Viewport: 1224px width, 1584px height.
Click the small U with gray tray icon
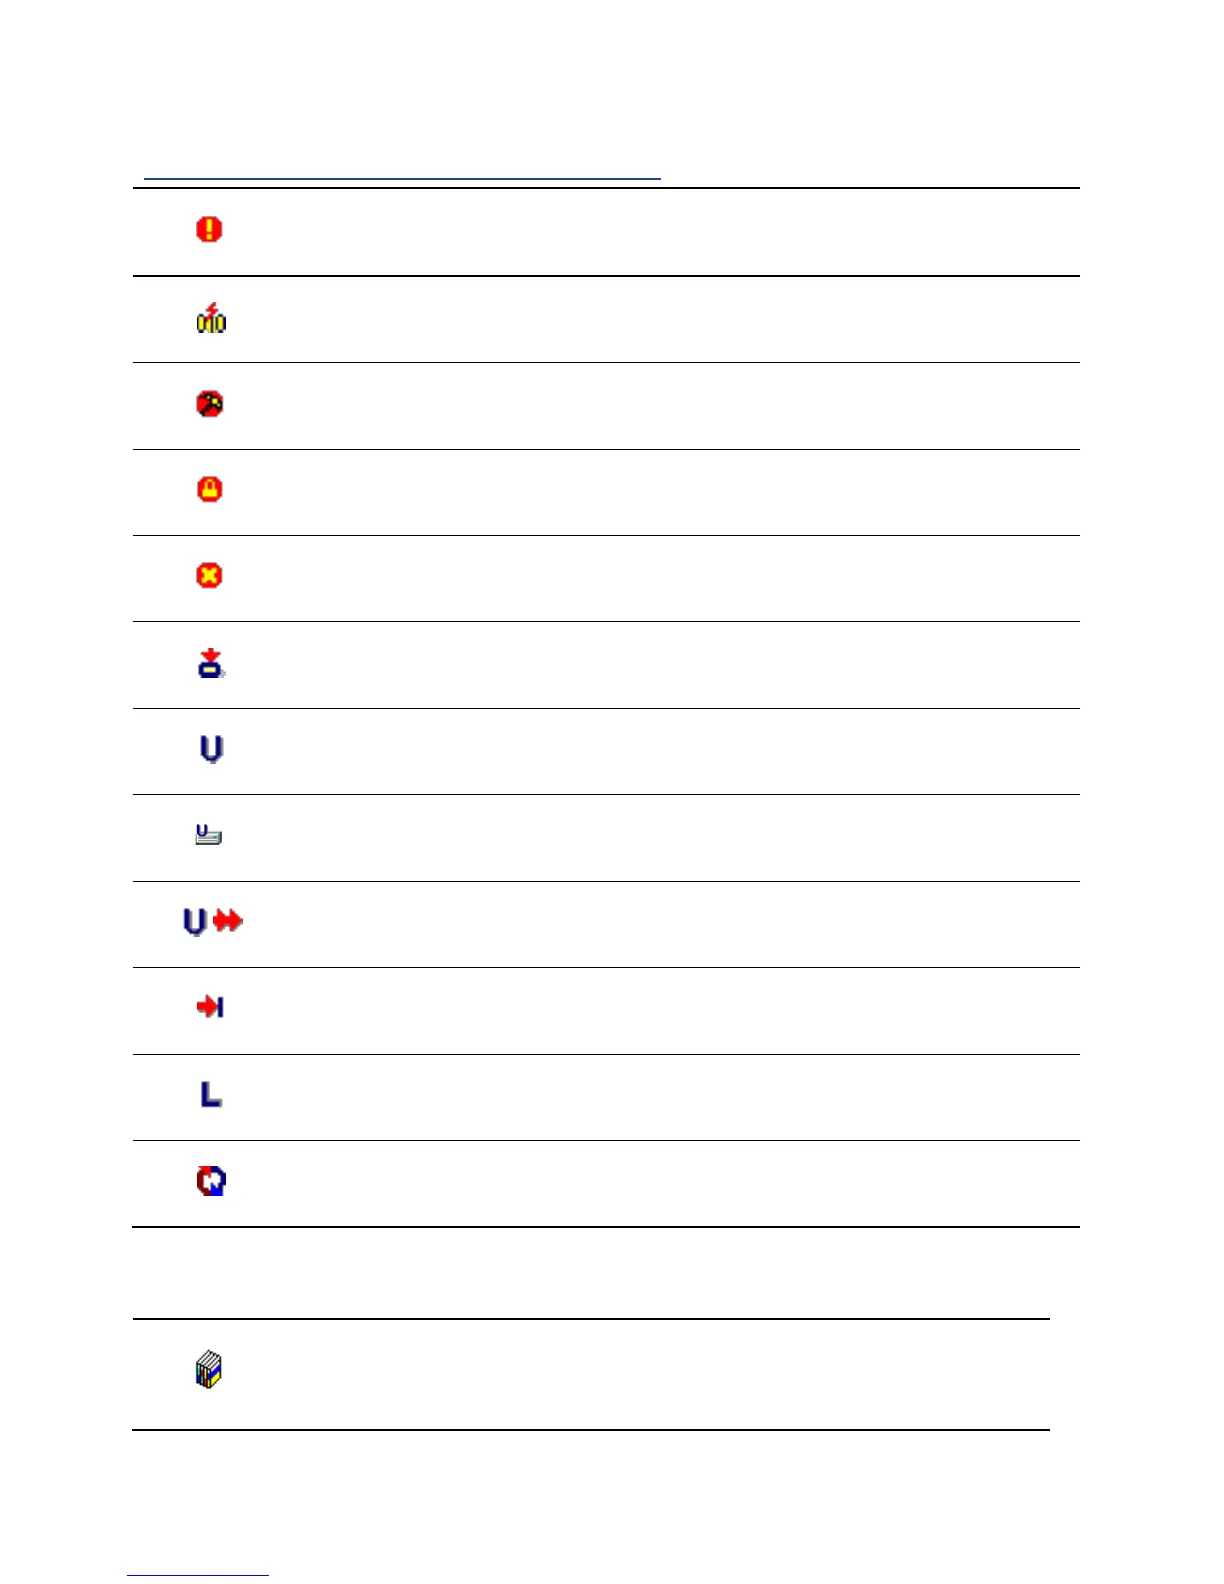[x=208, y=835]
